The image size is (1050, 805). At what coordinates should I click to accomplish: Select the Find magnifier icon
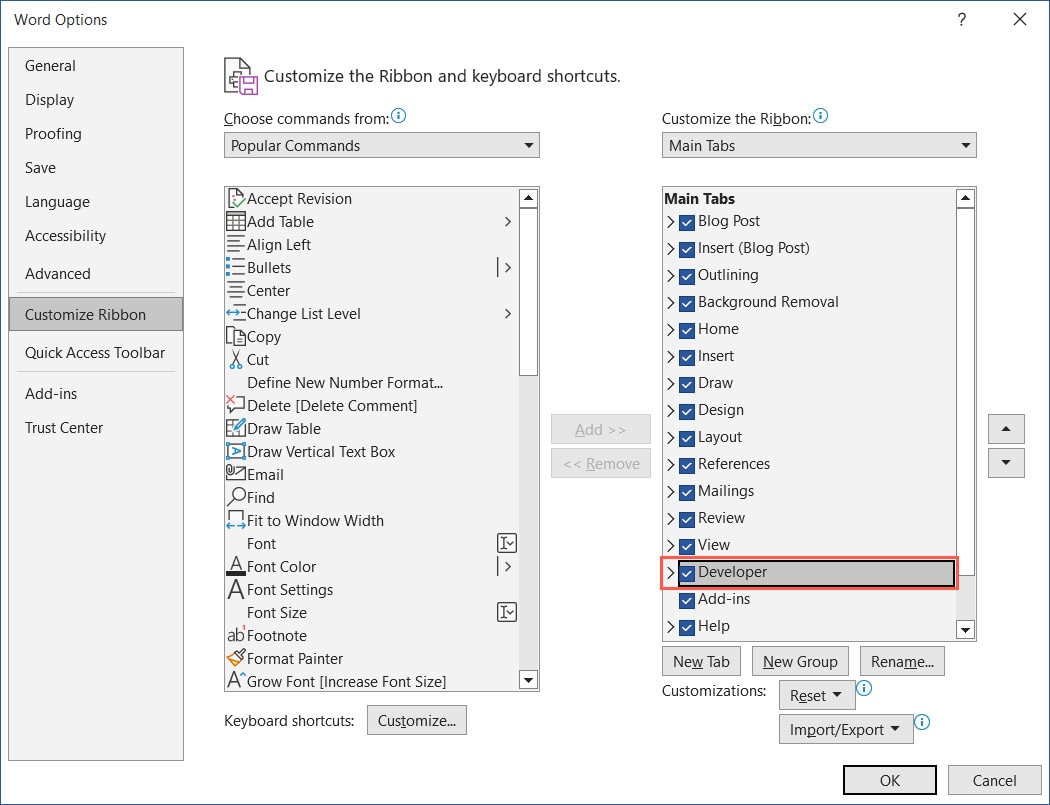[x=235, y=497]
